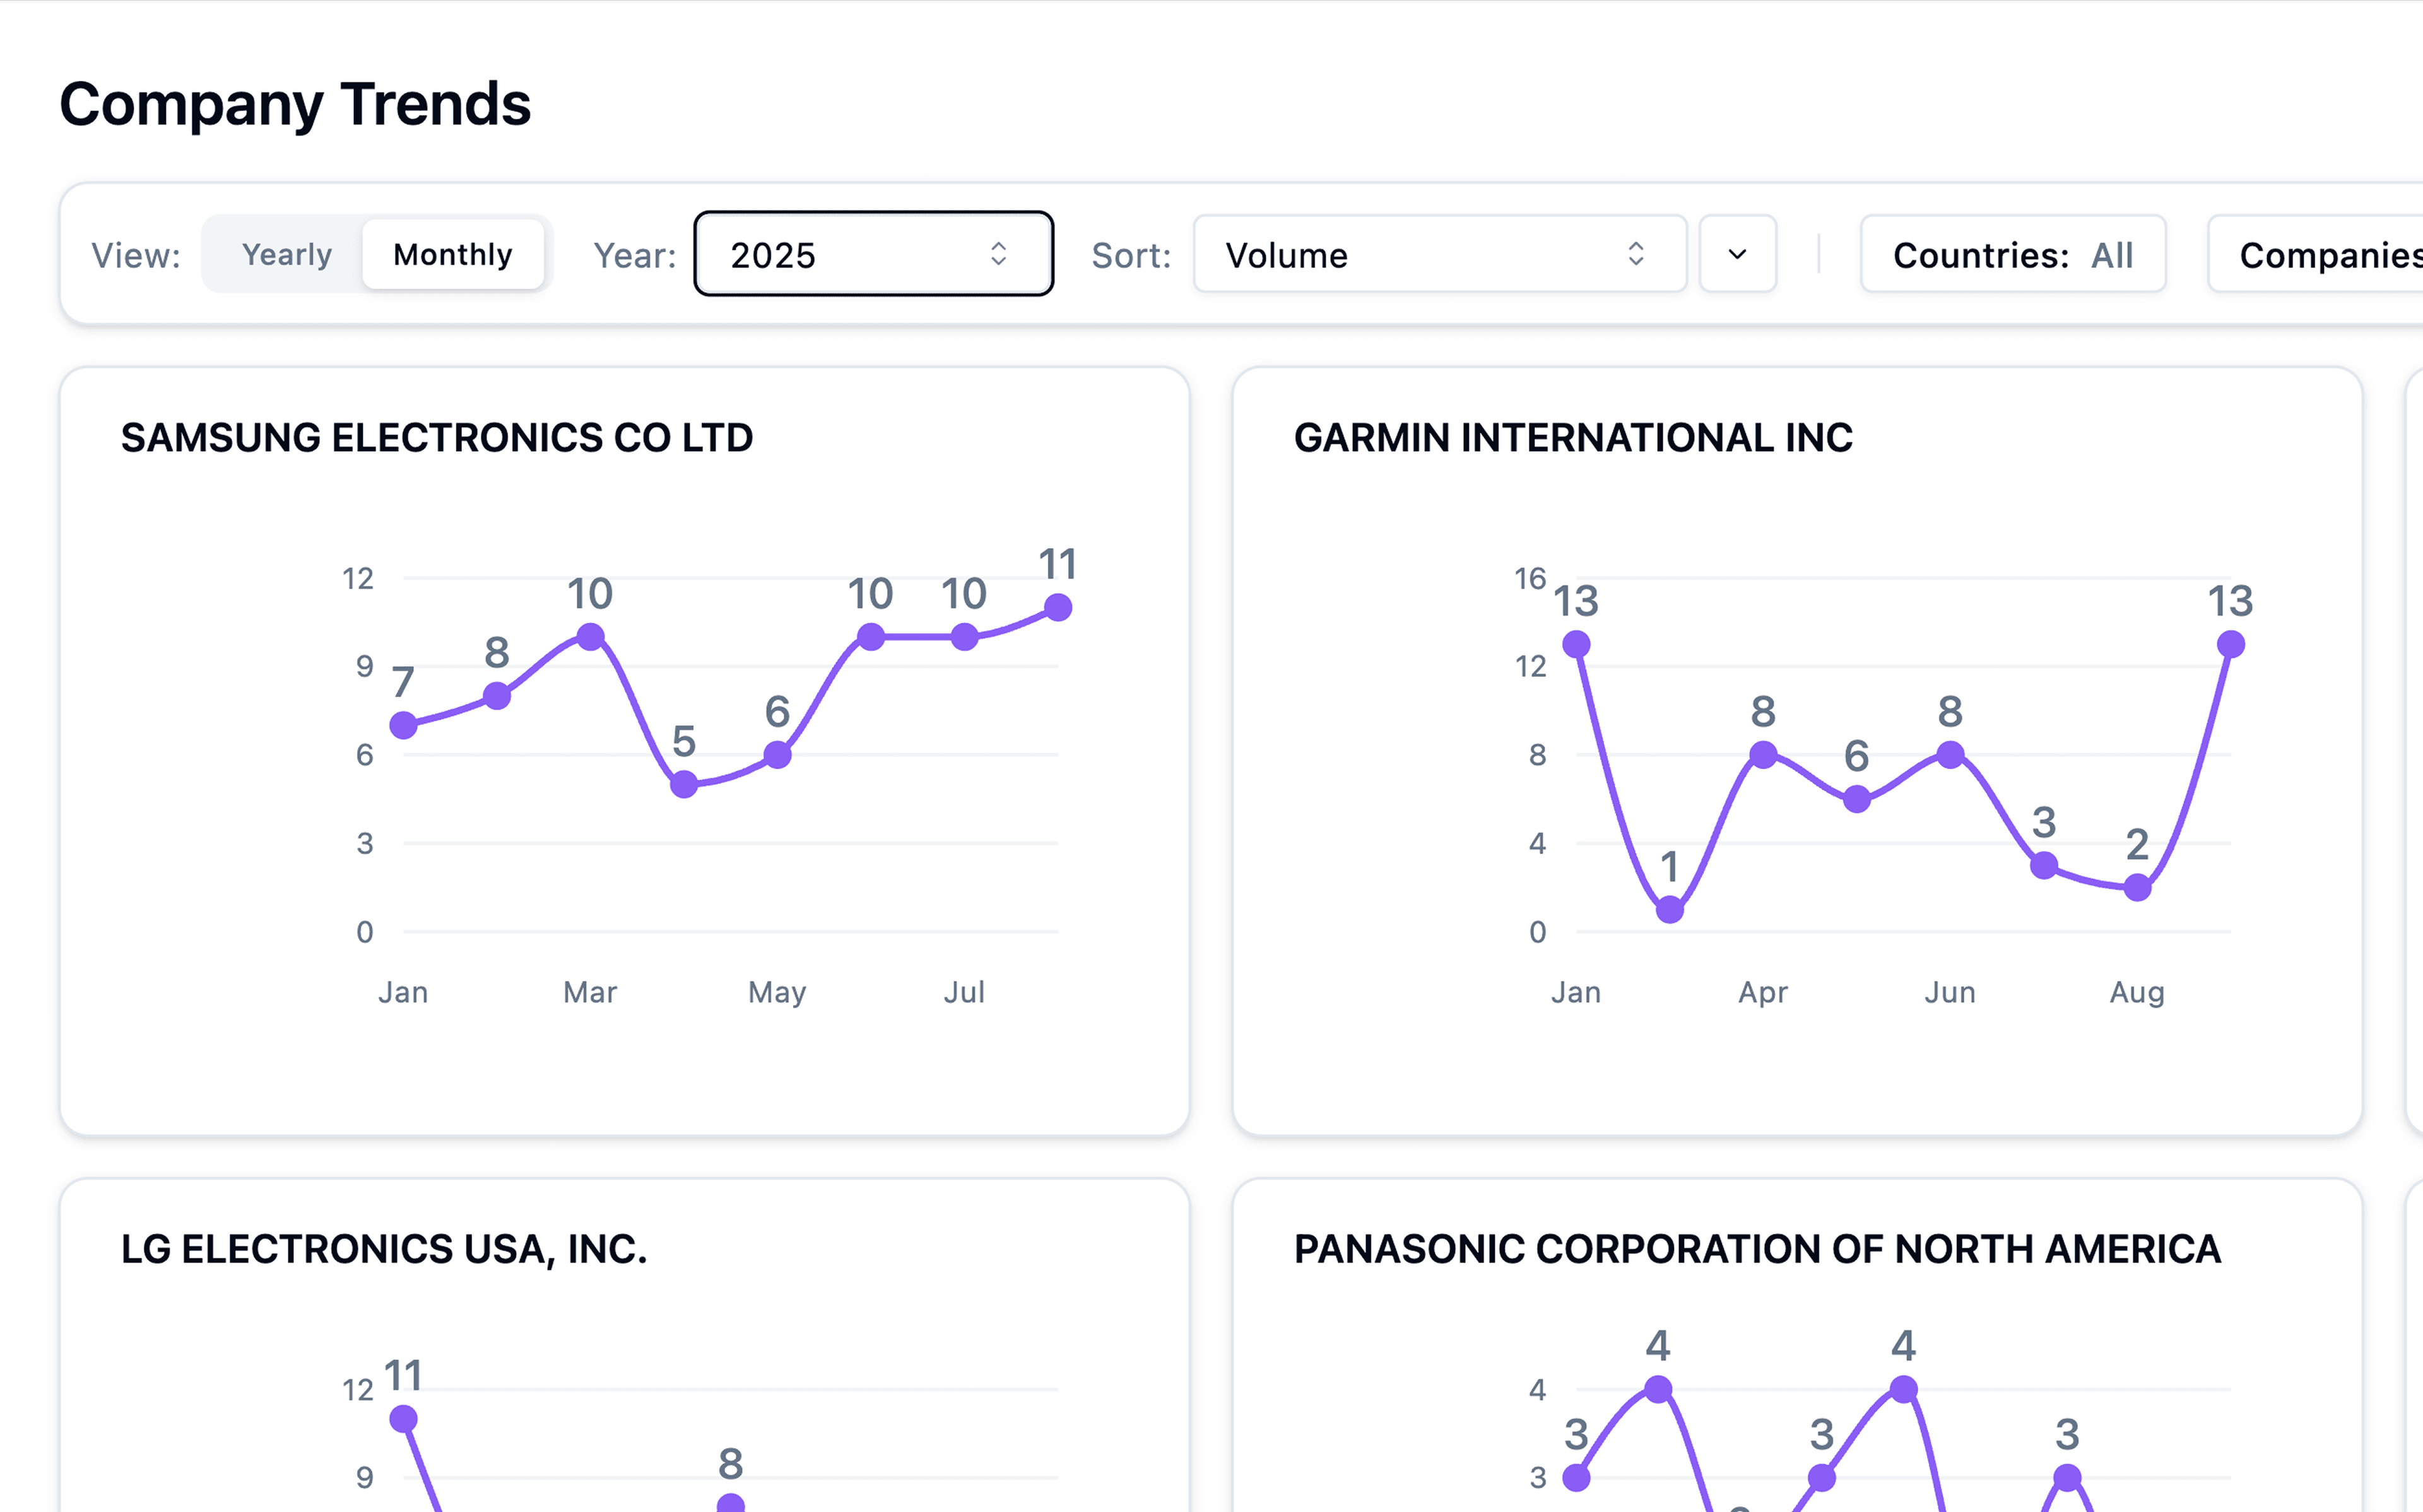2423x1512 pixels.
Task: Click LG's first data point labeled 11
Action: [403, 1418]
